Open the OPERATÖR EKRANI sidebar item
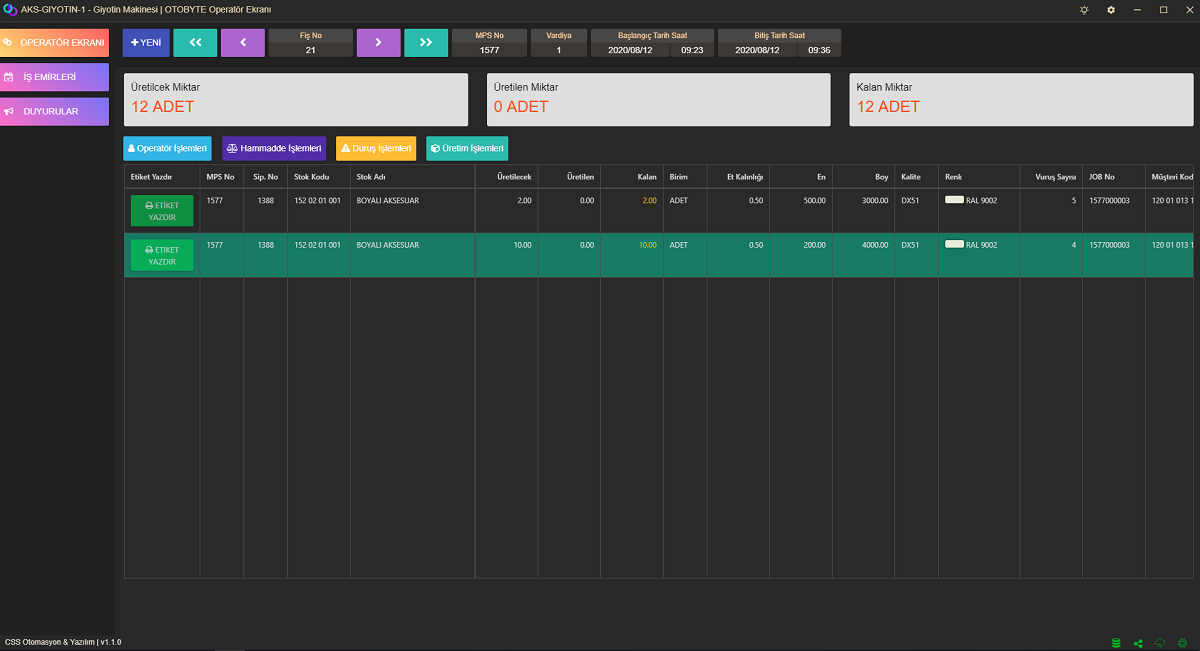 click(x=55, y=43)
